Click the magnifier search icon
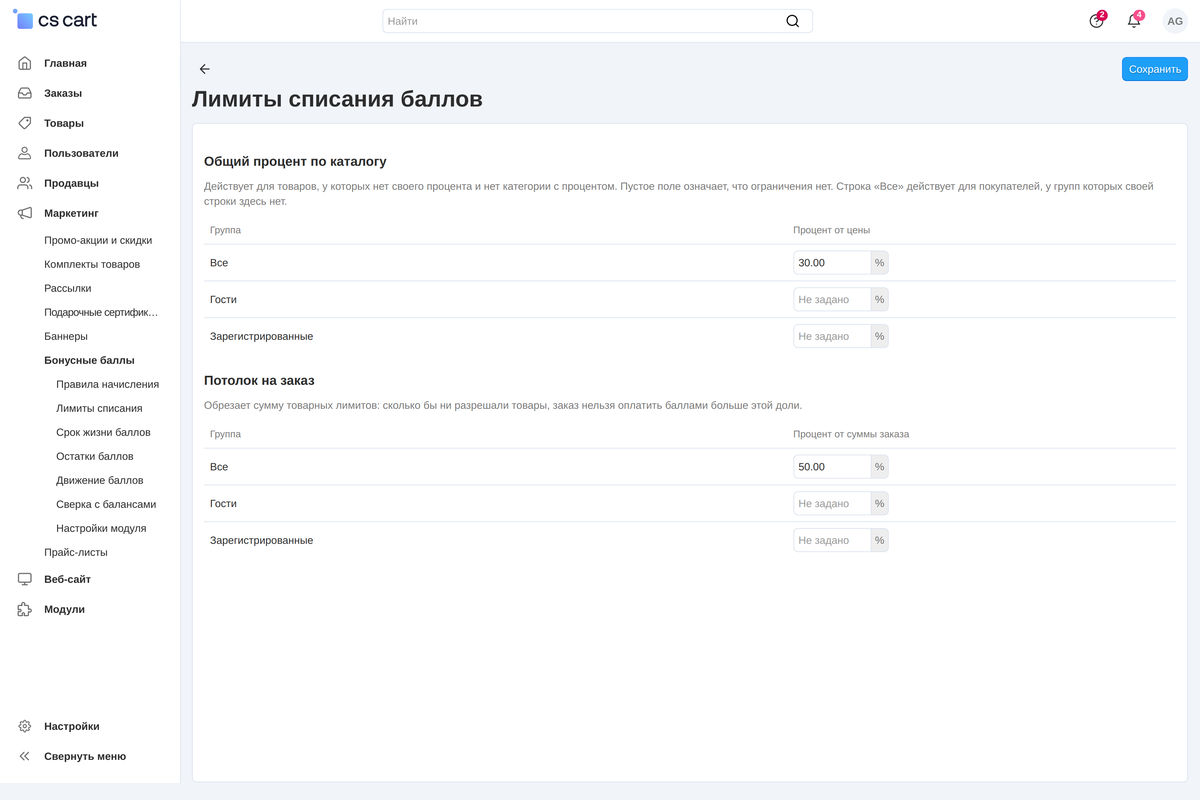This screenshot has height=800, width=1200. click(793, 21)
